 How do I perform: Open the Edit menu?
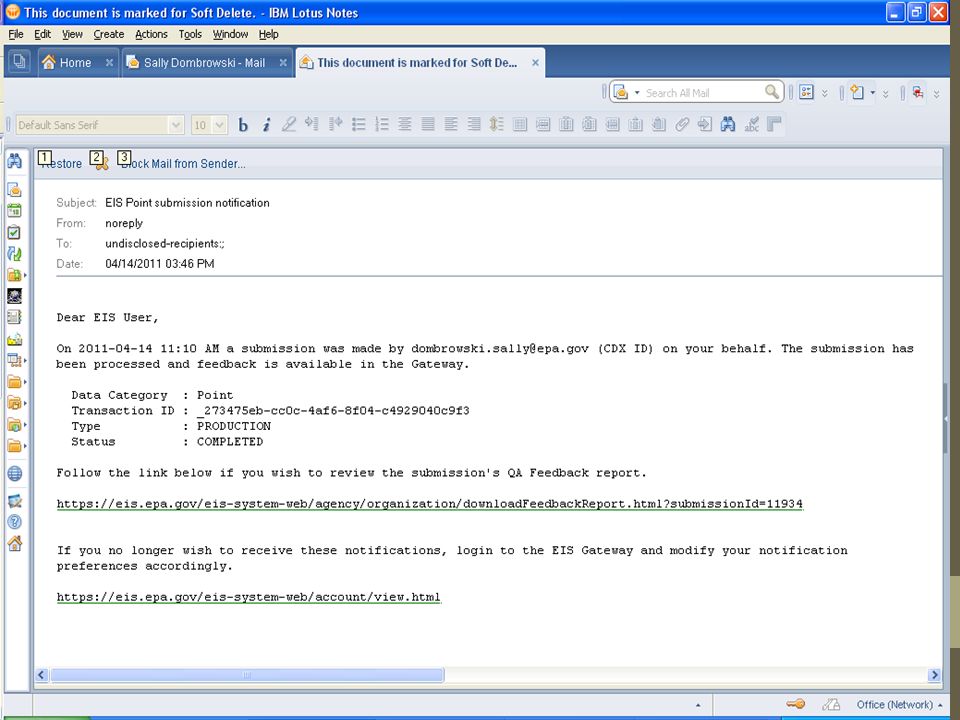click(x=42, y=34)
